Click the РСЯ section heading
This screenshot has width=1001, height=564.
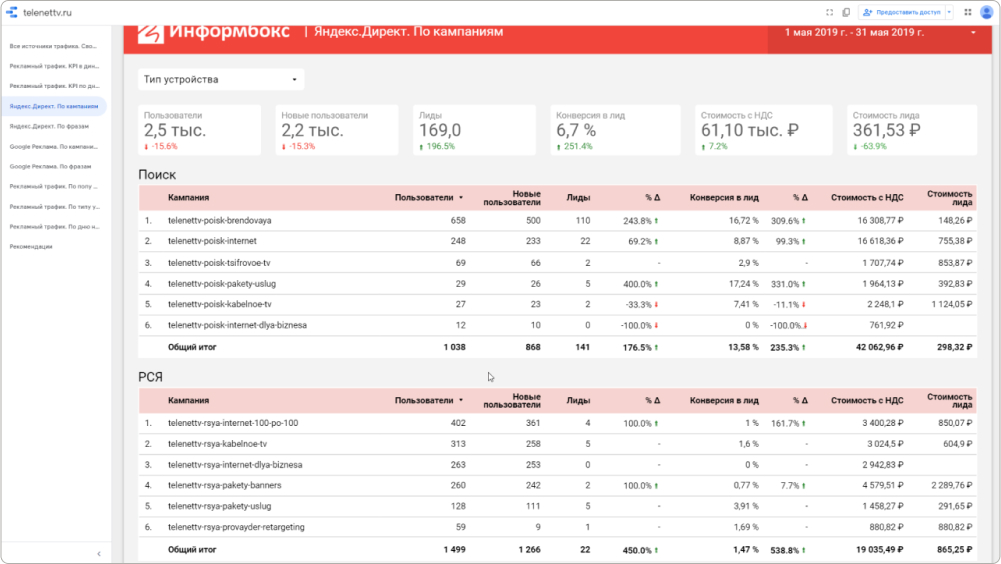151,377
